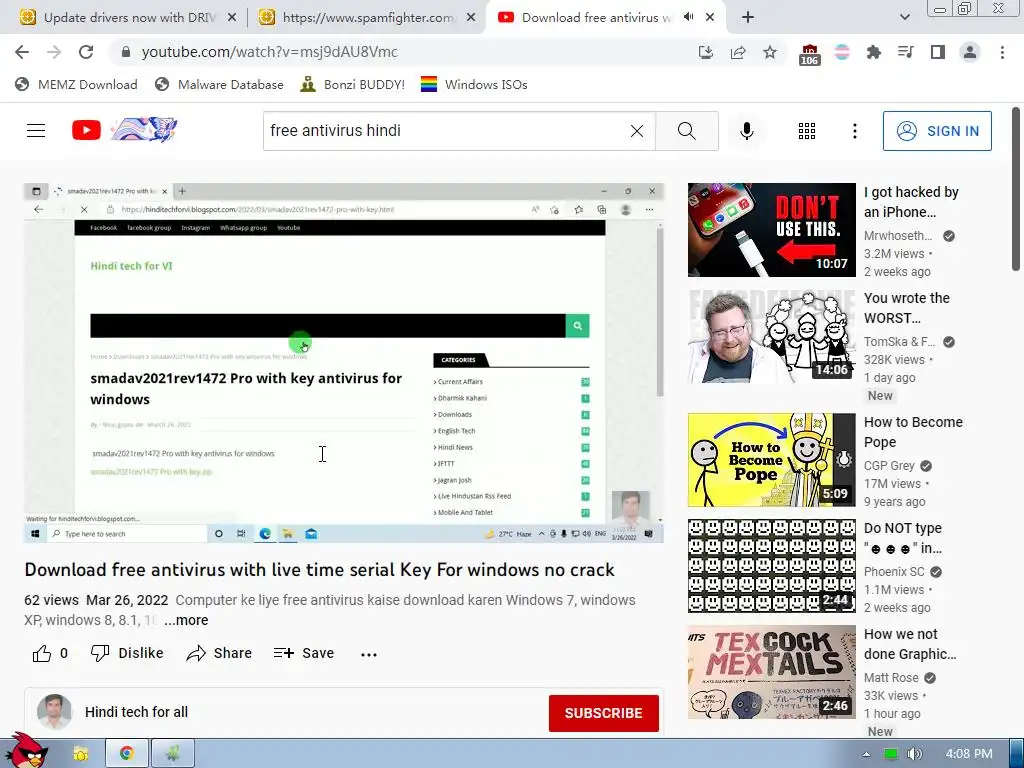The width and height of the screenshot is (1024, 768).
Task: Open the YouTube apps grid
Action: point(807,131)
